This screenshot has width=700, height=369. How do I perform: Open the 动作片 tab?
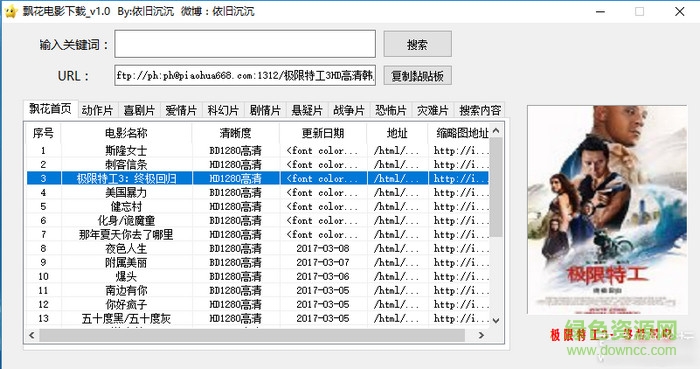97,110
